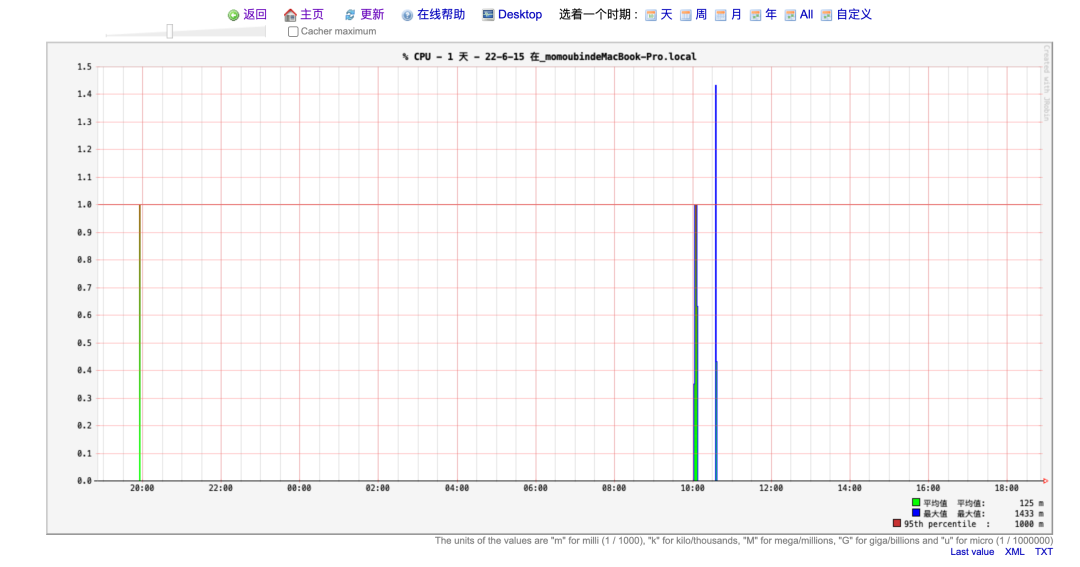Click the online help question icon
The image size is (1080, 567).
pyautogui.click(x=407, y=15)
